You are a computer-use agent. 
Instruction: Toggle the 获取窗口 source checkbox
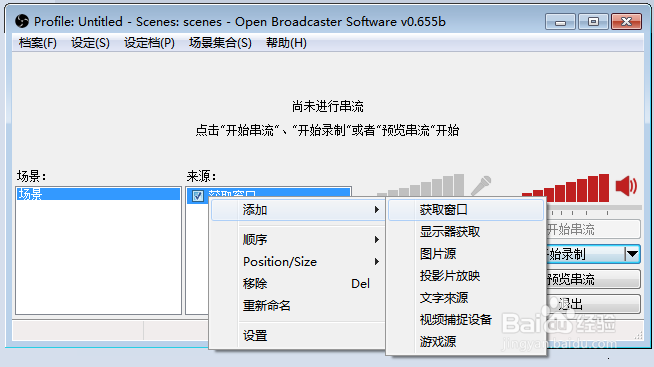click(x=198, y=195)
